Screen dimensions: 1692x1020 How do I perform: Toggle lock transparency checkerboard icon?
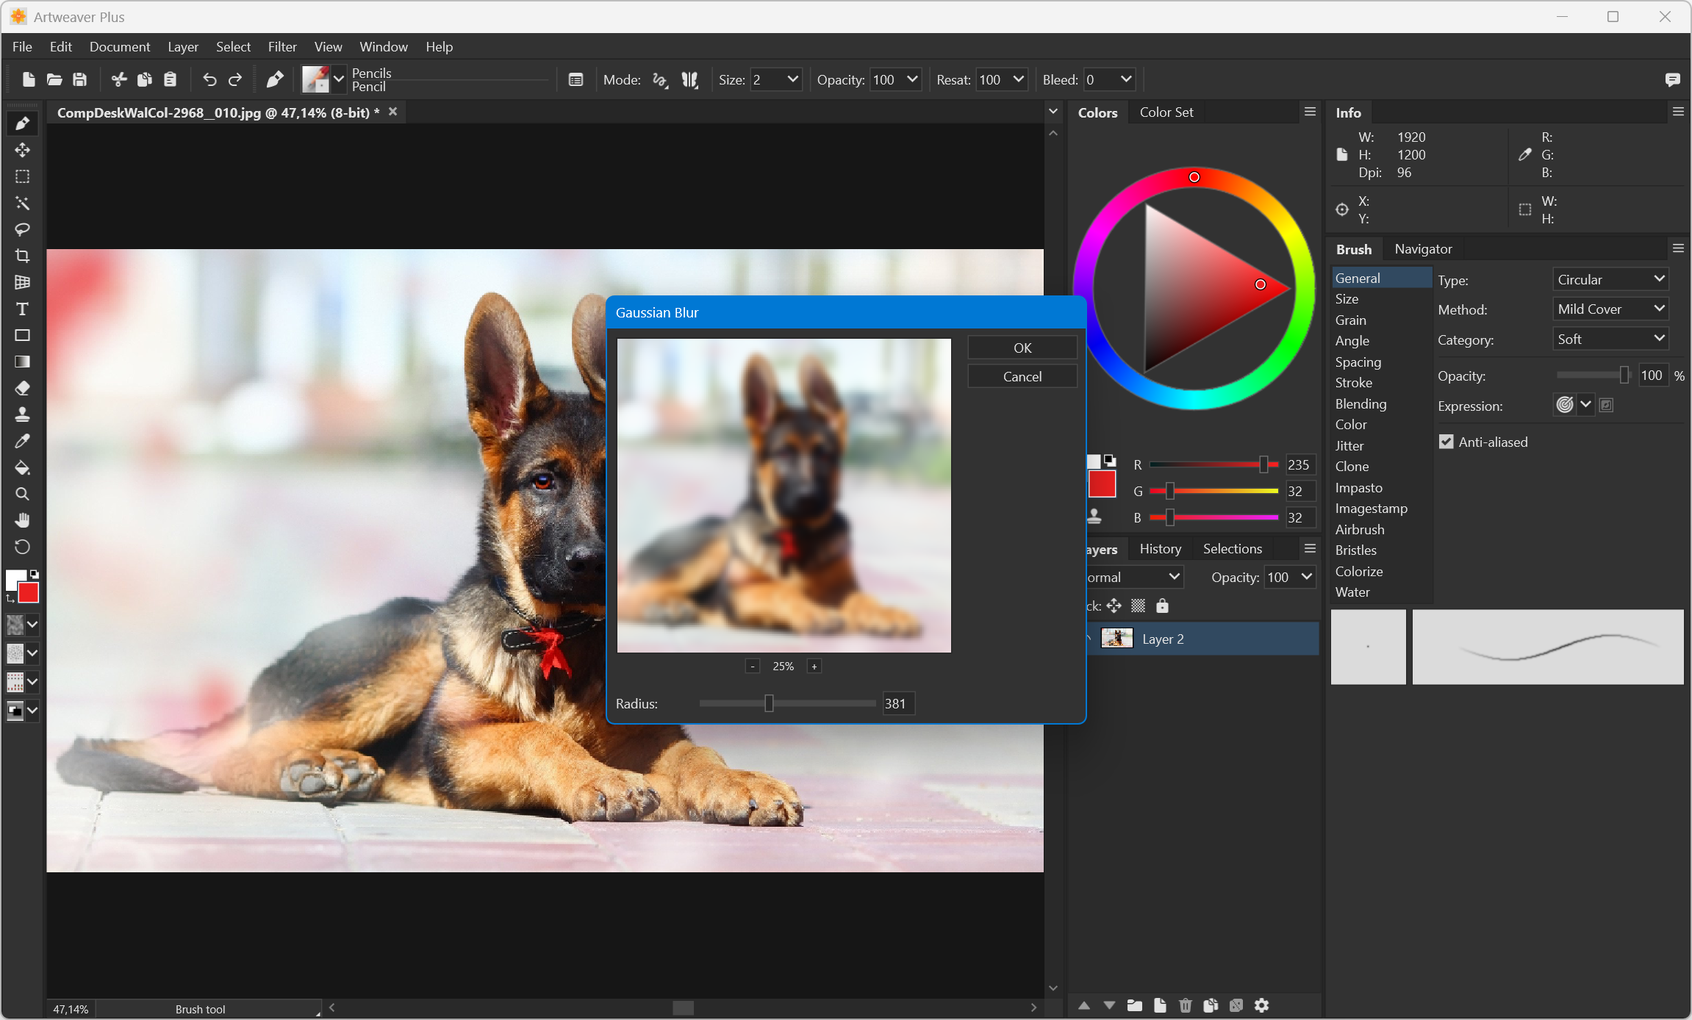coord(1138,606)
